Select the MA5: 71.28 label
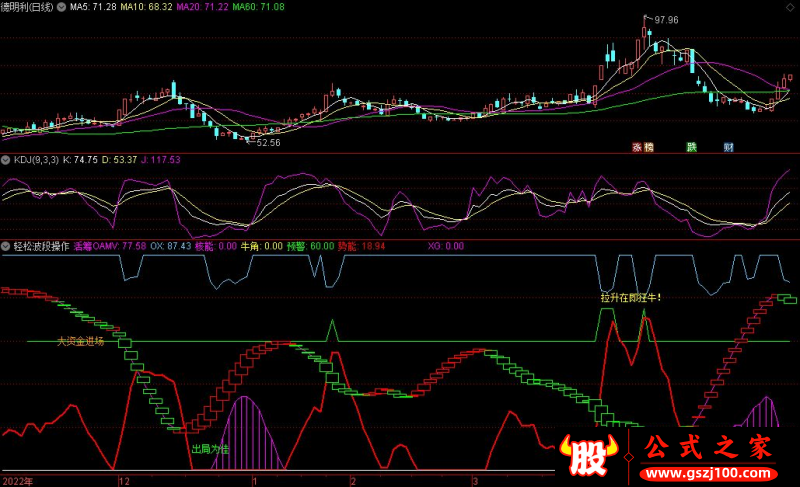The width and height of the screenshot is (800, 487). (x=93, y=7)
